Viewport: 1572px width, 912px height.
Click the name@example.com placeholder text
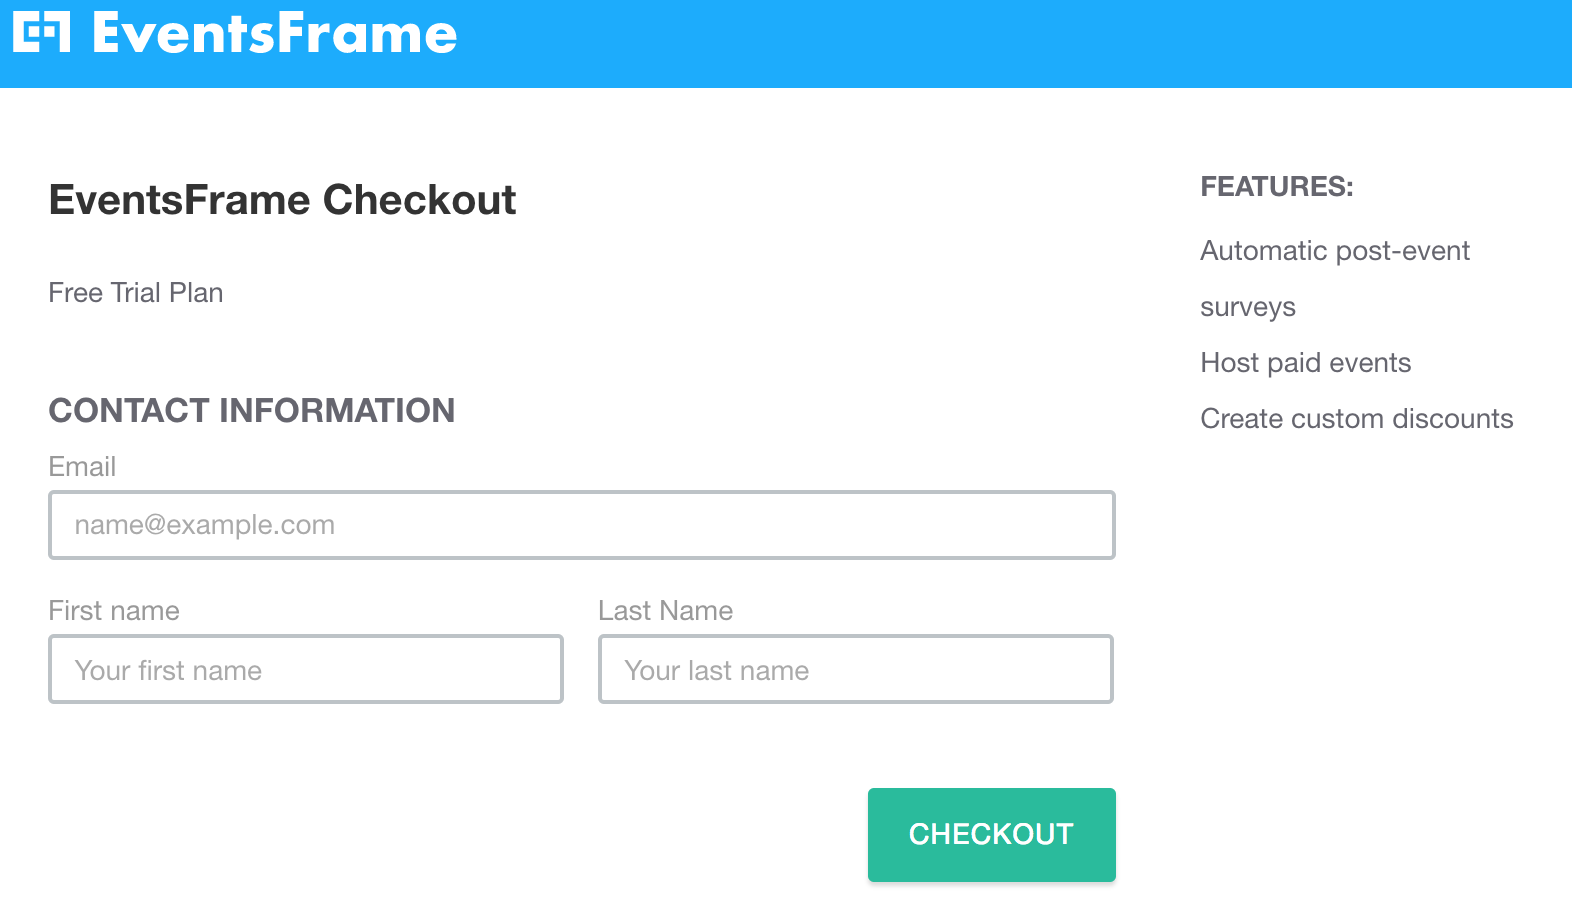[x=205, y=525]
